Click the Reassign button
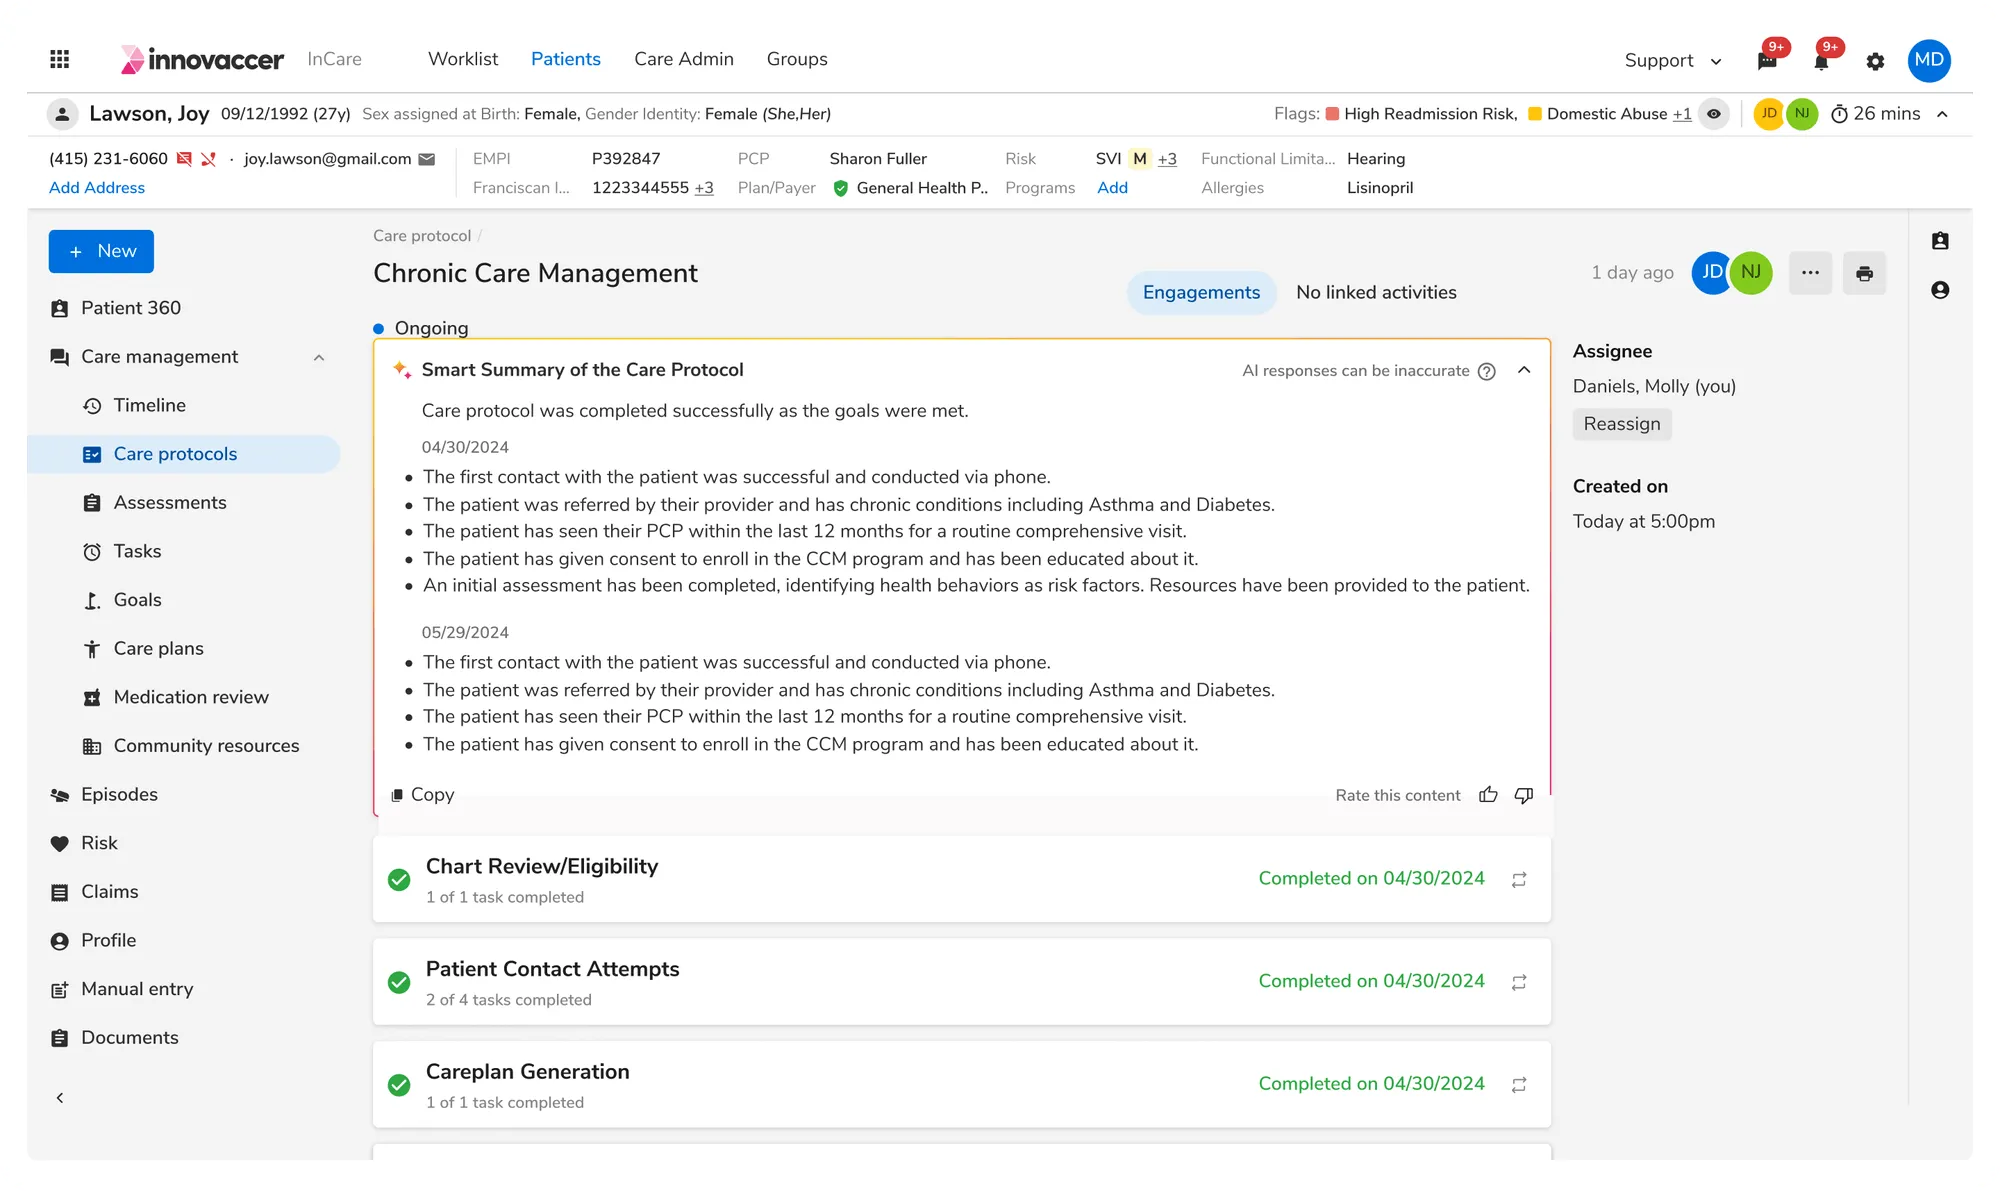The width and height of the screenshot is (2000, 1191). (x=1621, y=424)
